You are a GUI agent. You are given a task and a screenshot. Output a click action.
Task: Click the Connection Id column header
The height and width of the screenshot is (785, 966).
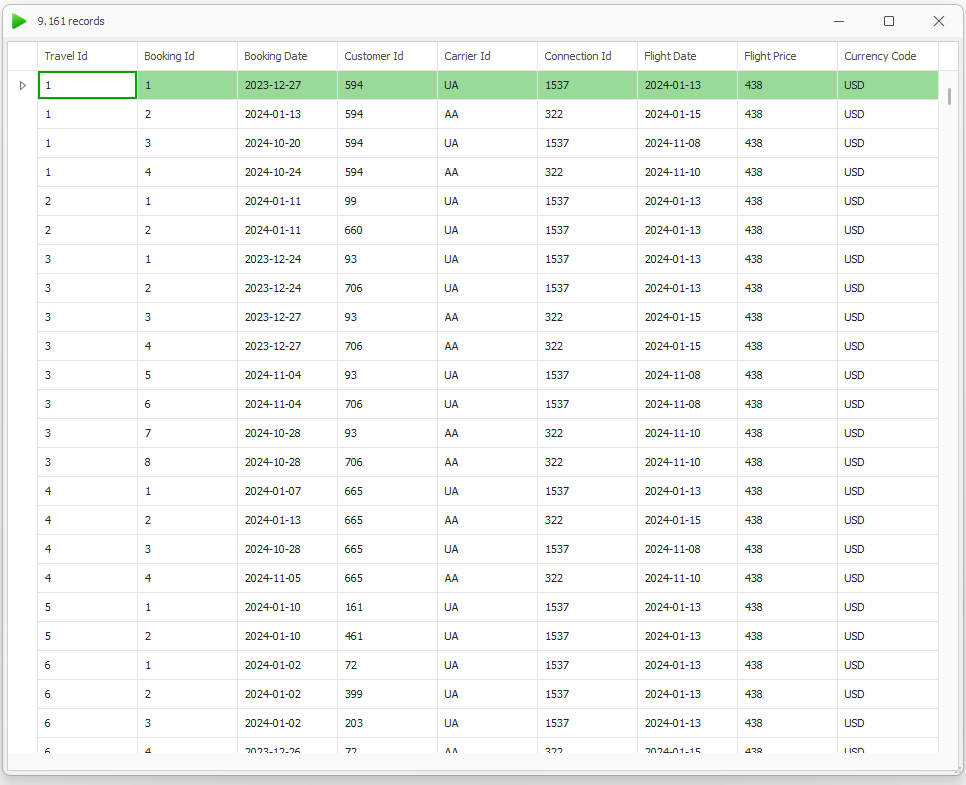[x=587, y=56]
